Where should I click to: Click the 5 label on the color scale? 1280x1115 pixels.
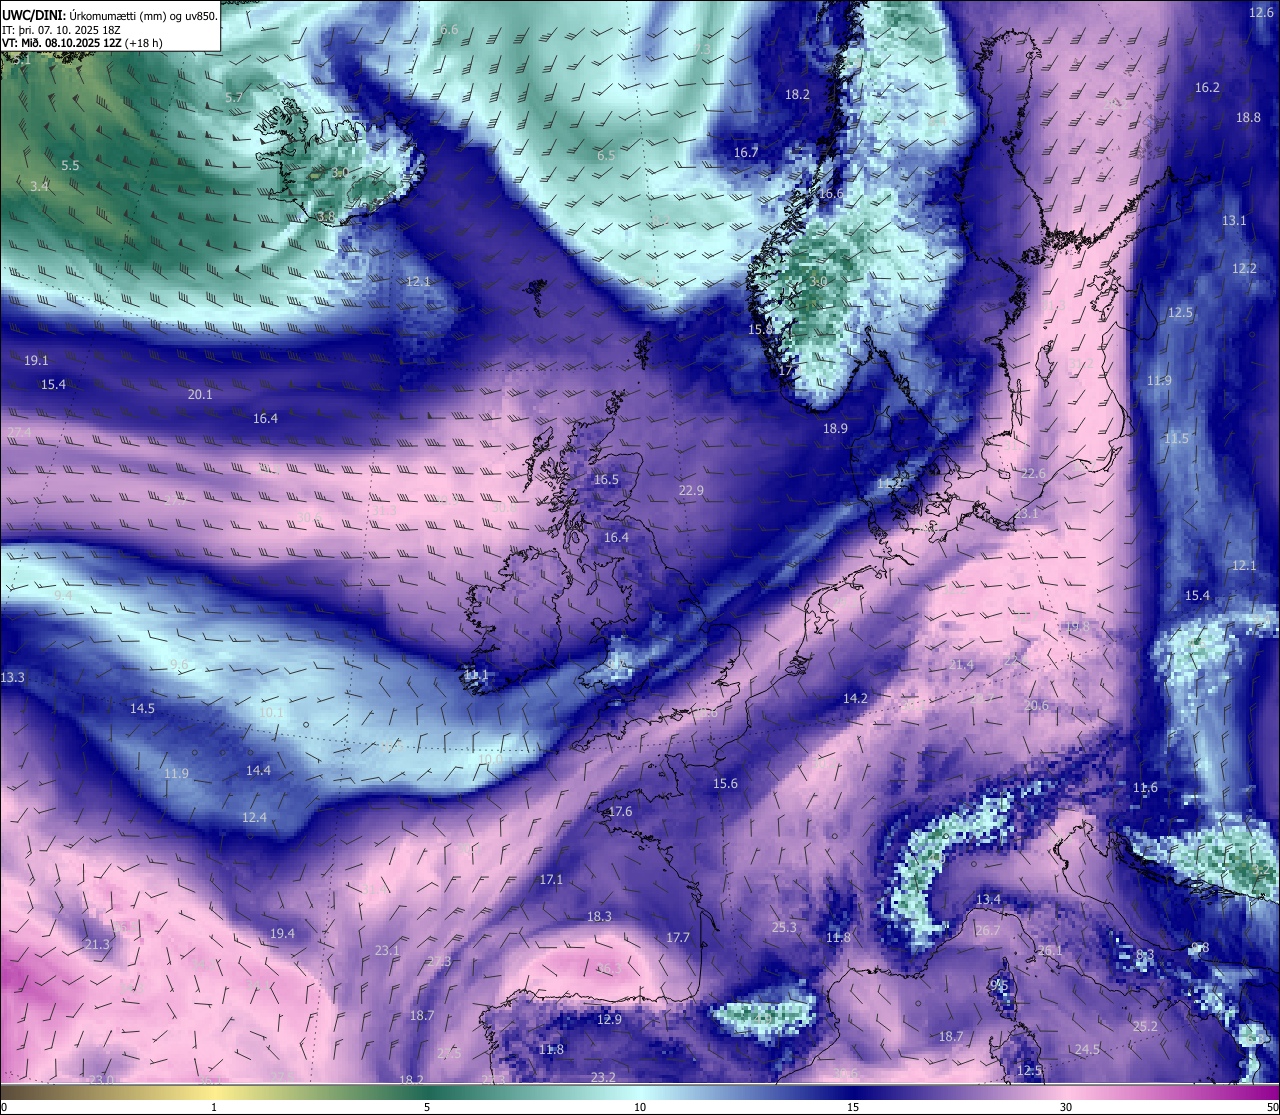(427, 1107)
